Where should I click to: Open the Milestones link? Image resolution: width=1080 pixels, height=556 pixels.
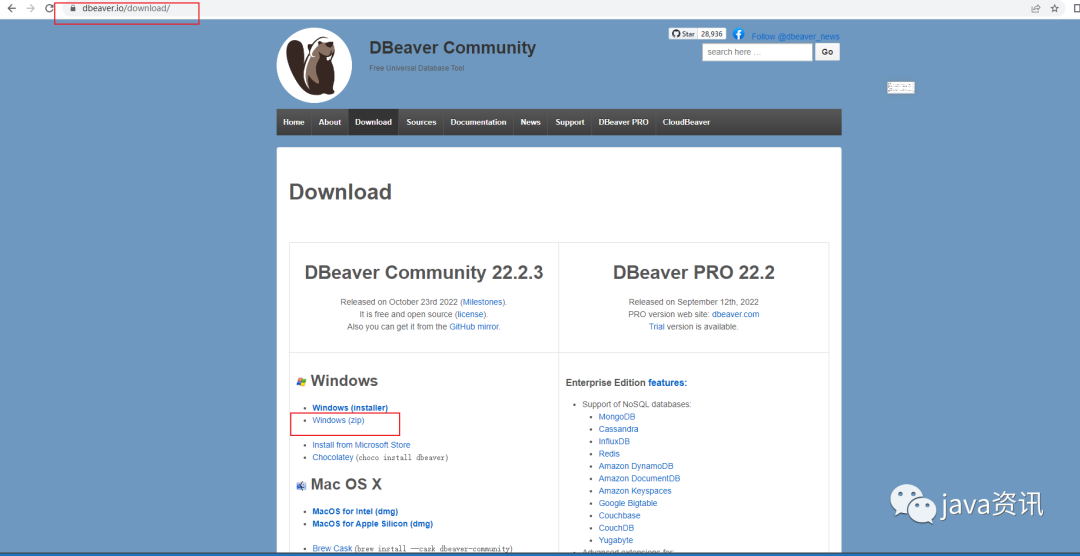483,302
